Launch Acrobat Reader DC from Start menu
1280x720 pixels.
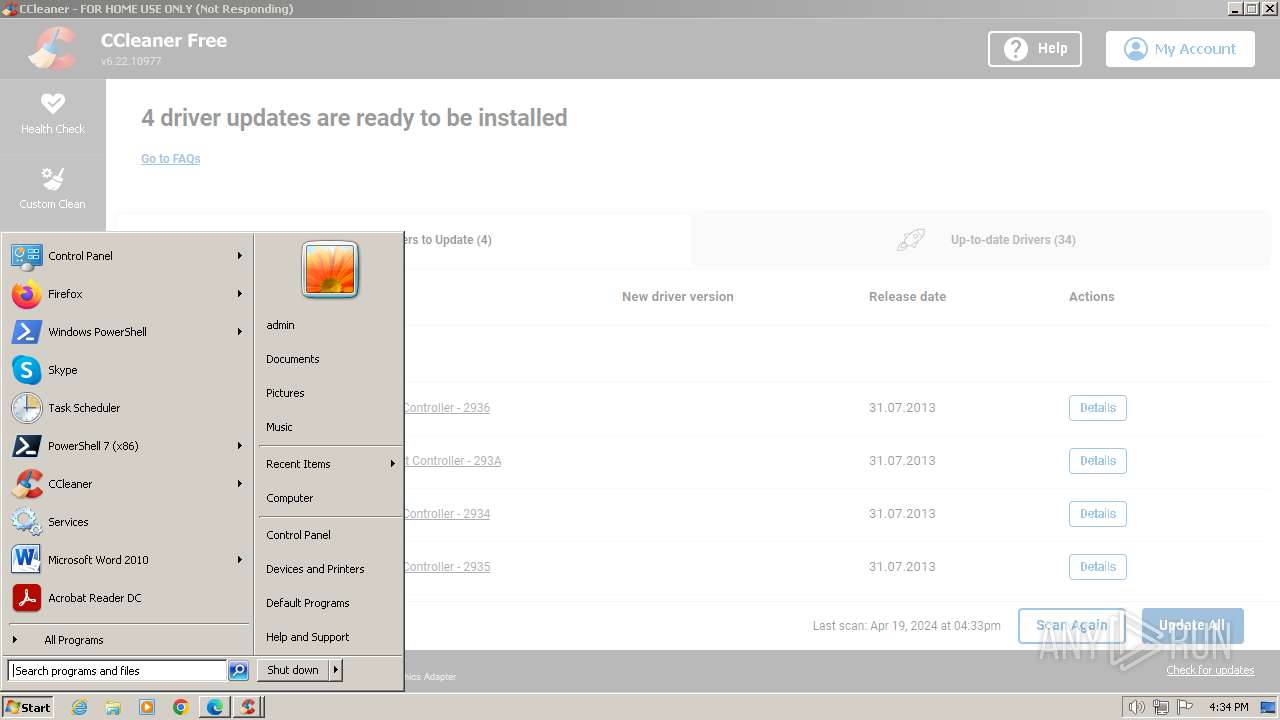[128, 598]
